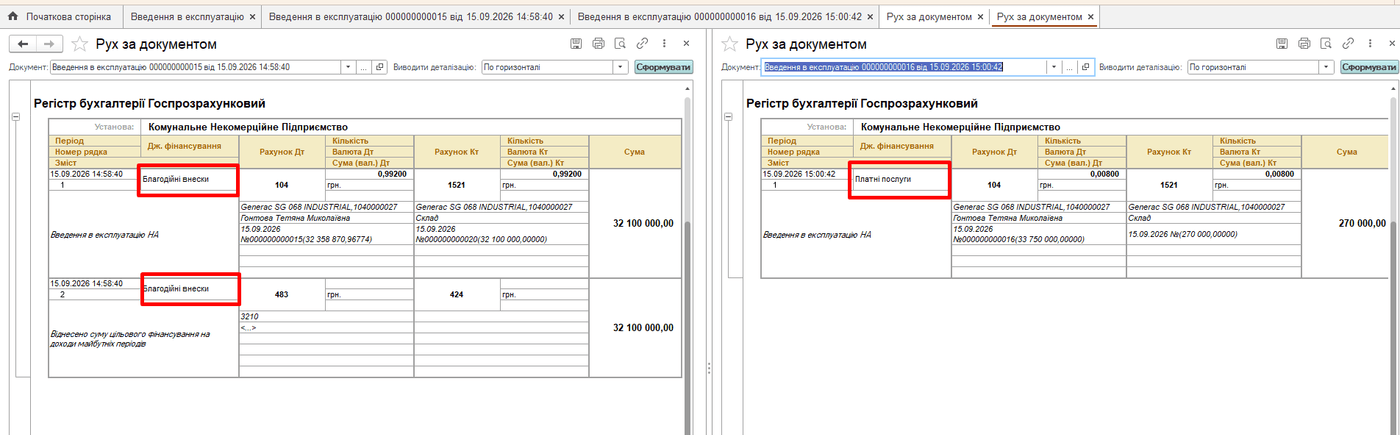Screen dimensions: 1400x435
Task: Close the Введення в експлуатацію 000000000015 tab
Action: pyautogui.click(x=560, y=17)
